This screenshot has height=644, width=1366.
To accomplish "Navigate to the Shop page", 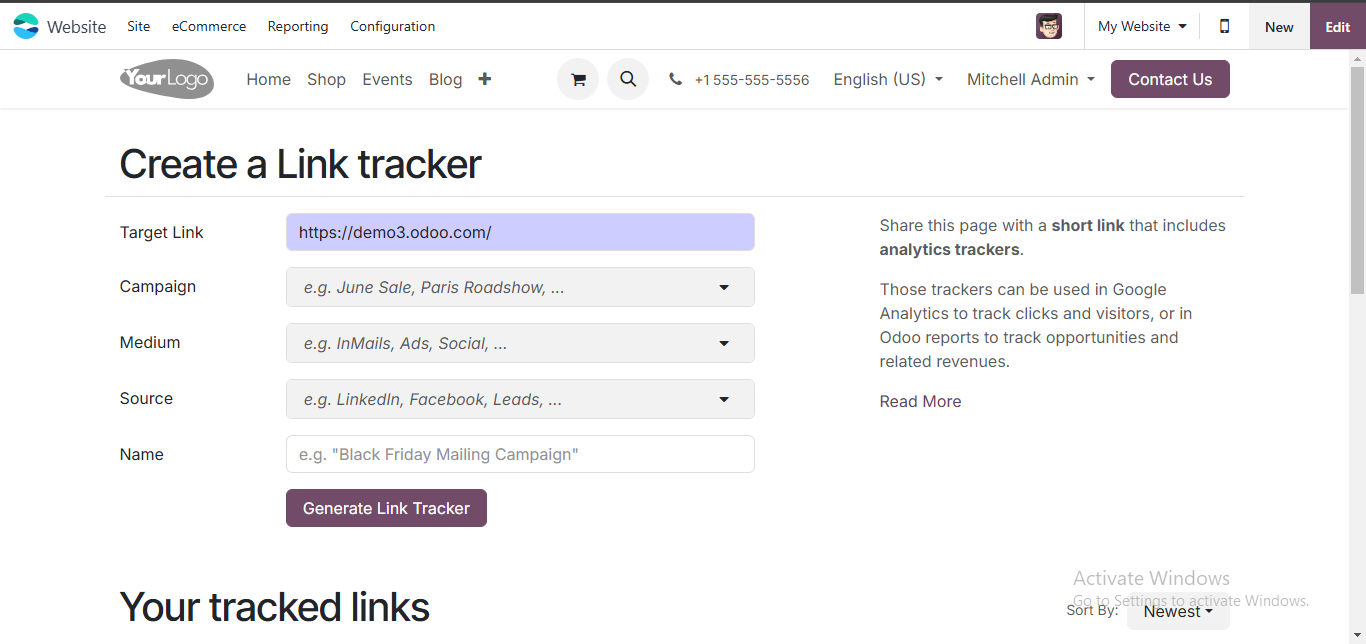I will 326,79.
